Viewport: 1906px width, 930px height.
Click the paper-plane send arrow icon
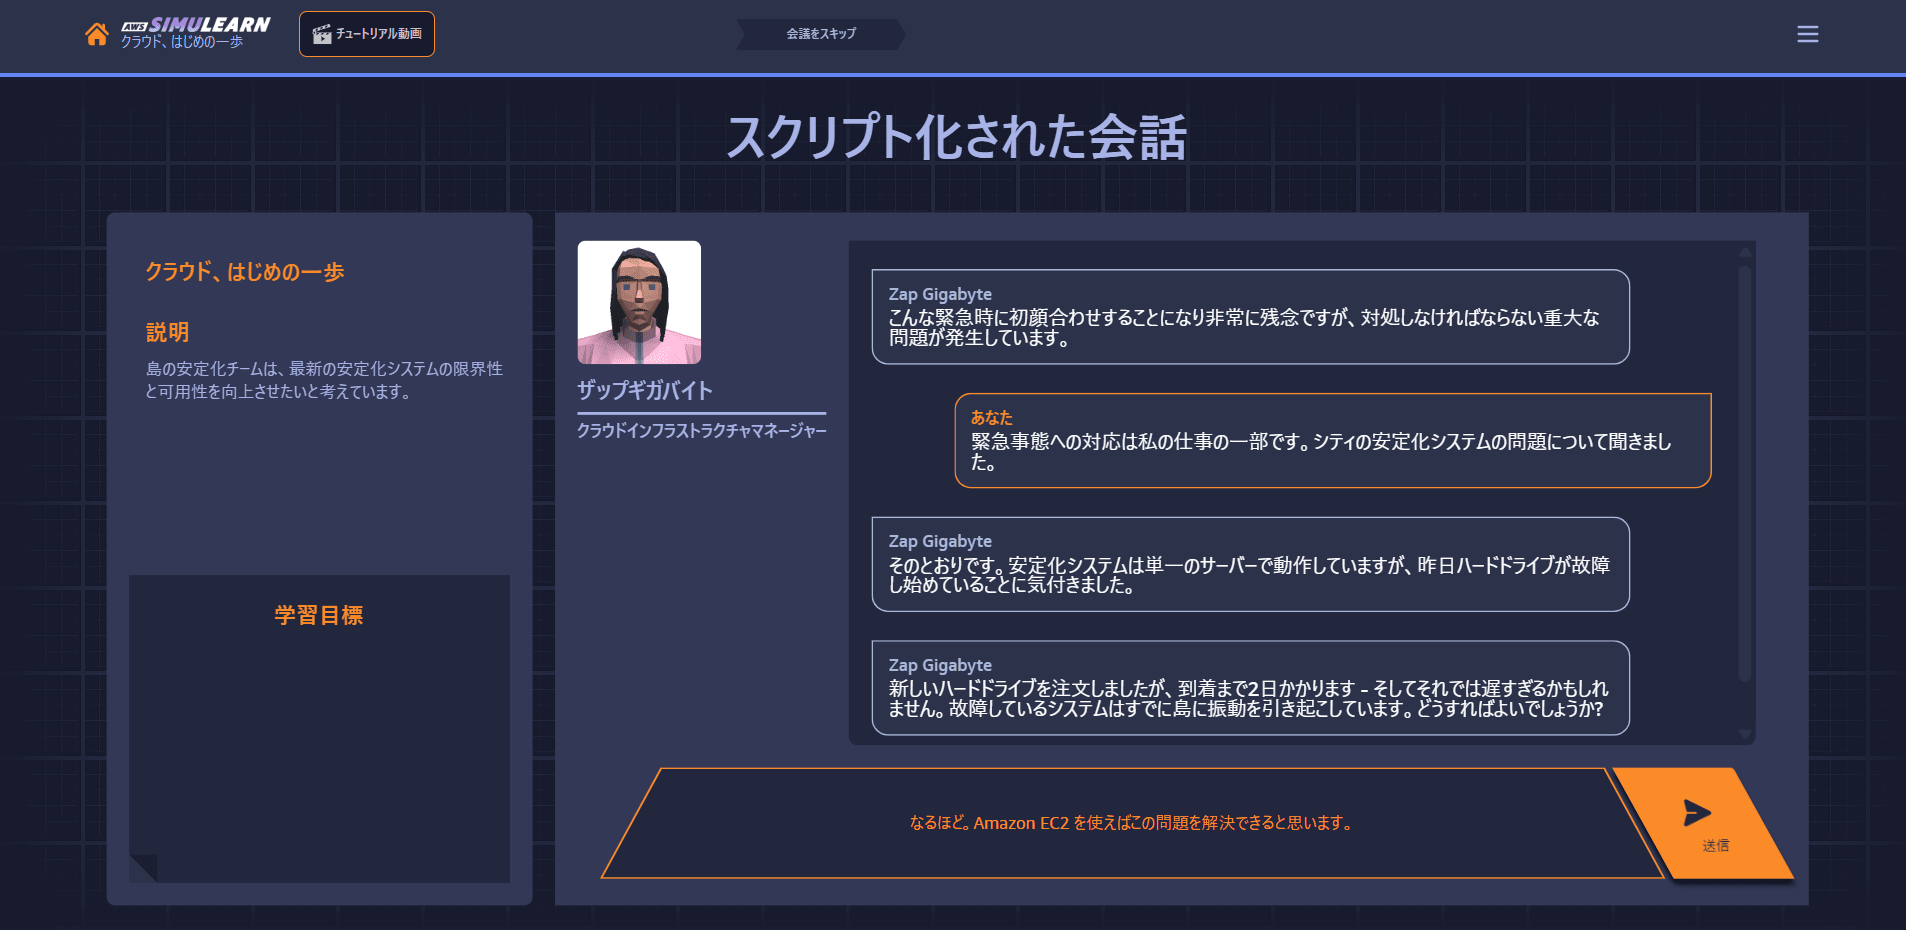[x=1697, y=813]
